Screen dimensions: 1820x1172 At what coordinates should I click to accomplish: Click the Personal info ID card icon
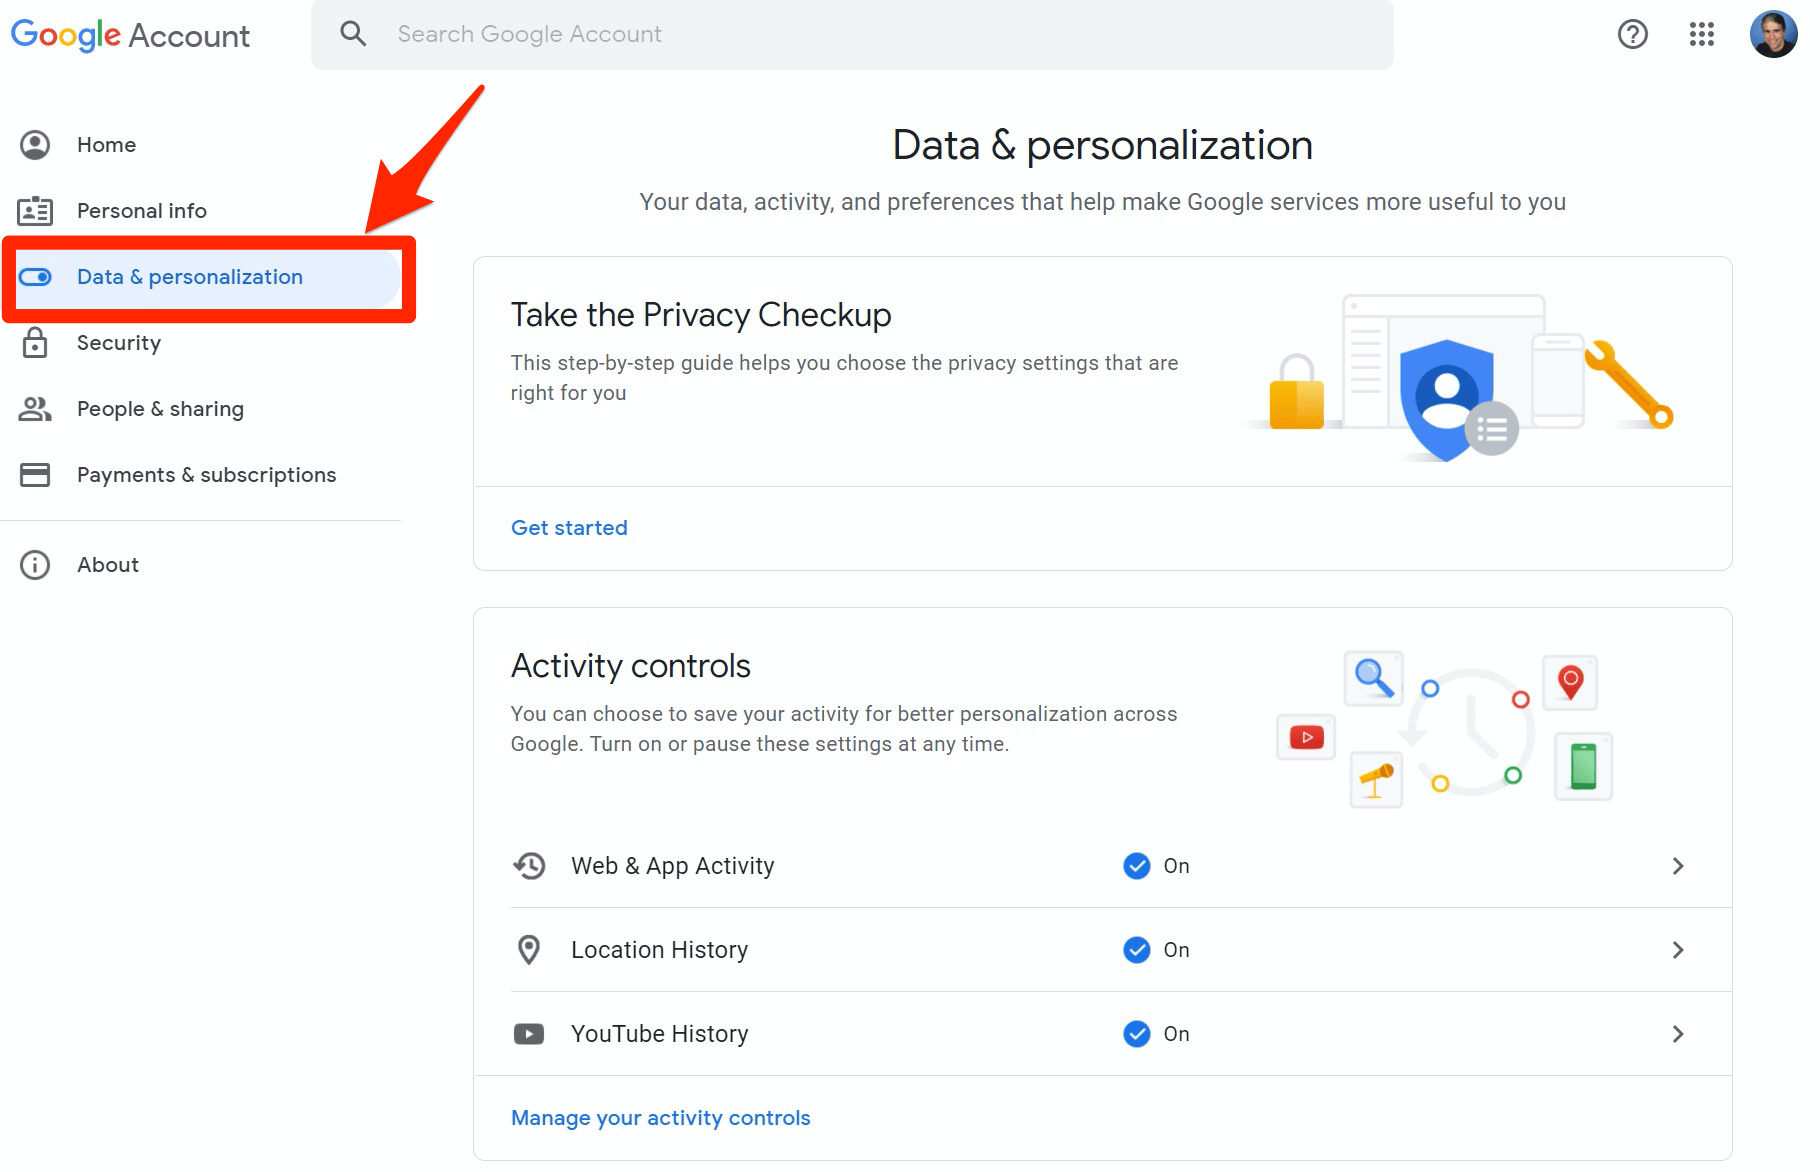tap(35, 211)
